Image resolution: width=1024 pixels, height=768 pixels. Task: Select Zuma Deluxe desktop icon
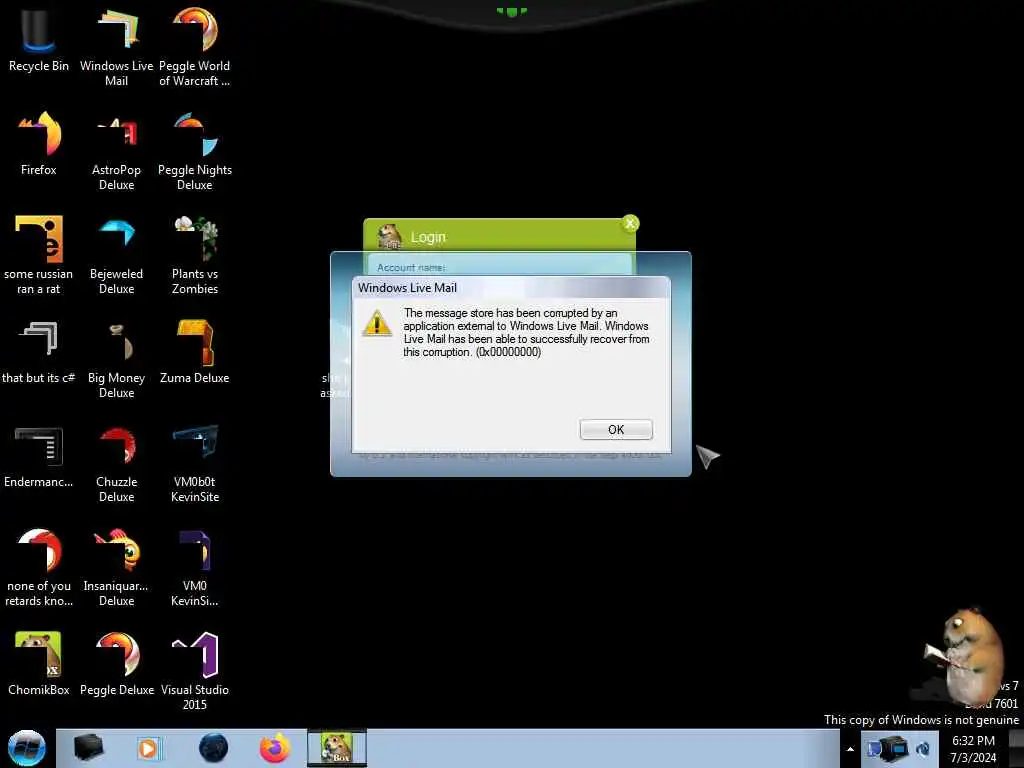(195, 352)
